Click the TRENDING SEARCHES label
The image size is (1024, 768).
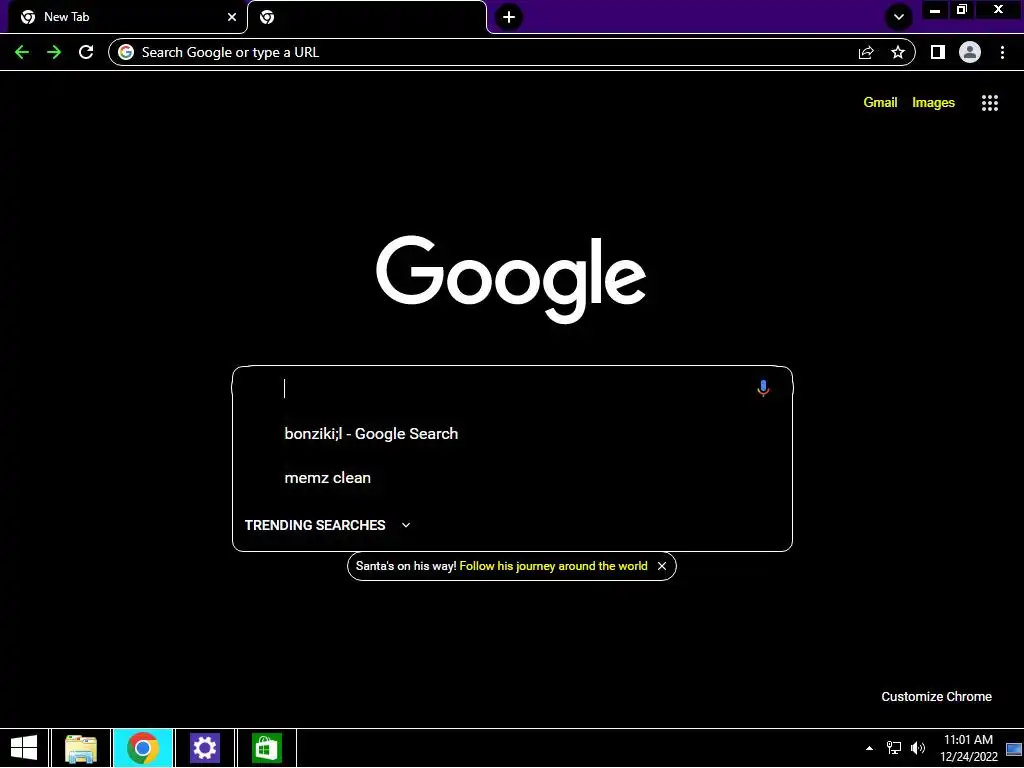[x=315, y=525]
